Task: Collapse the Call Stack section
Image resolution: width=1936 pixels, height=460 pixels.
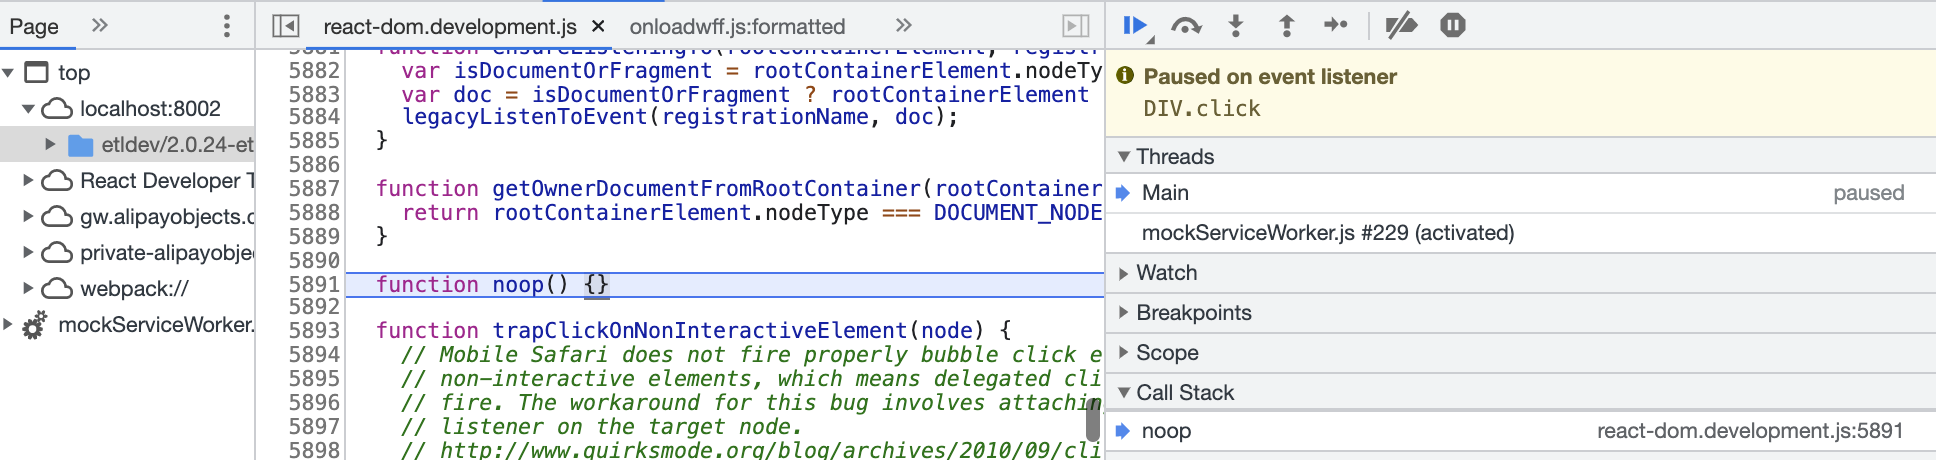Action: (x=1124, y=393)
